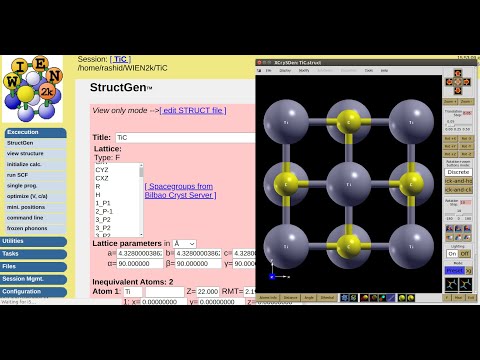This screenshot has height=360, width=480.
Task: Open the File menu in XCrySDen
Action: (x=268, y=71)
